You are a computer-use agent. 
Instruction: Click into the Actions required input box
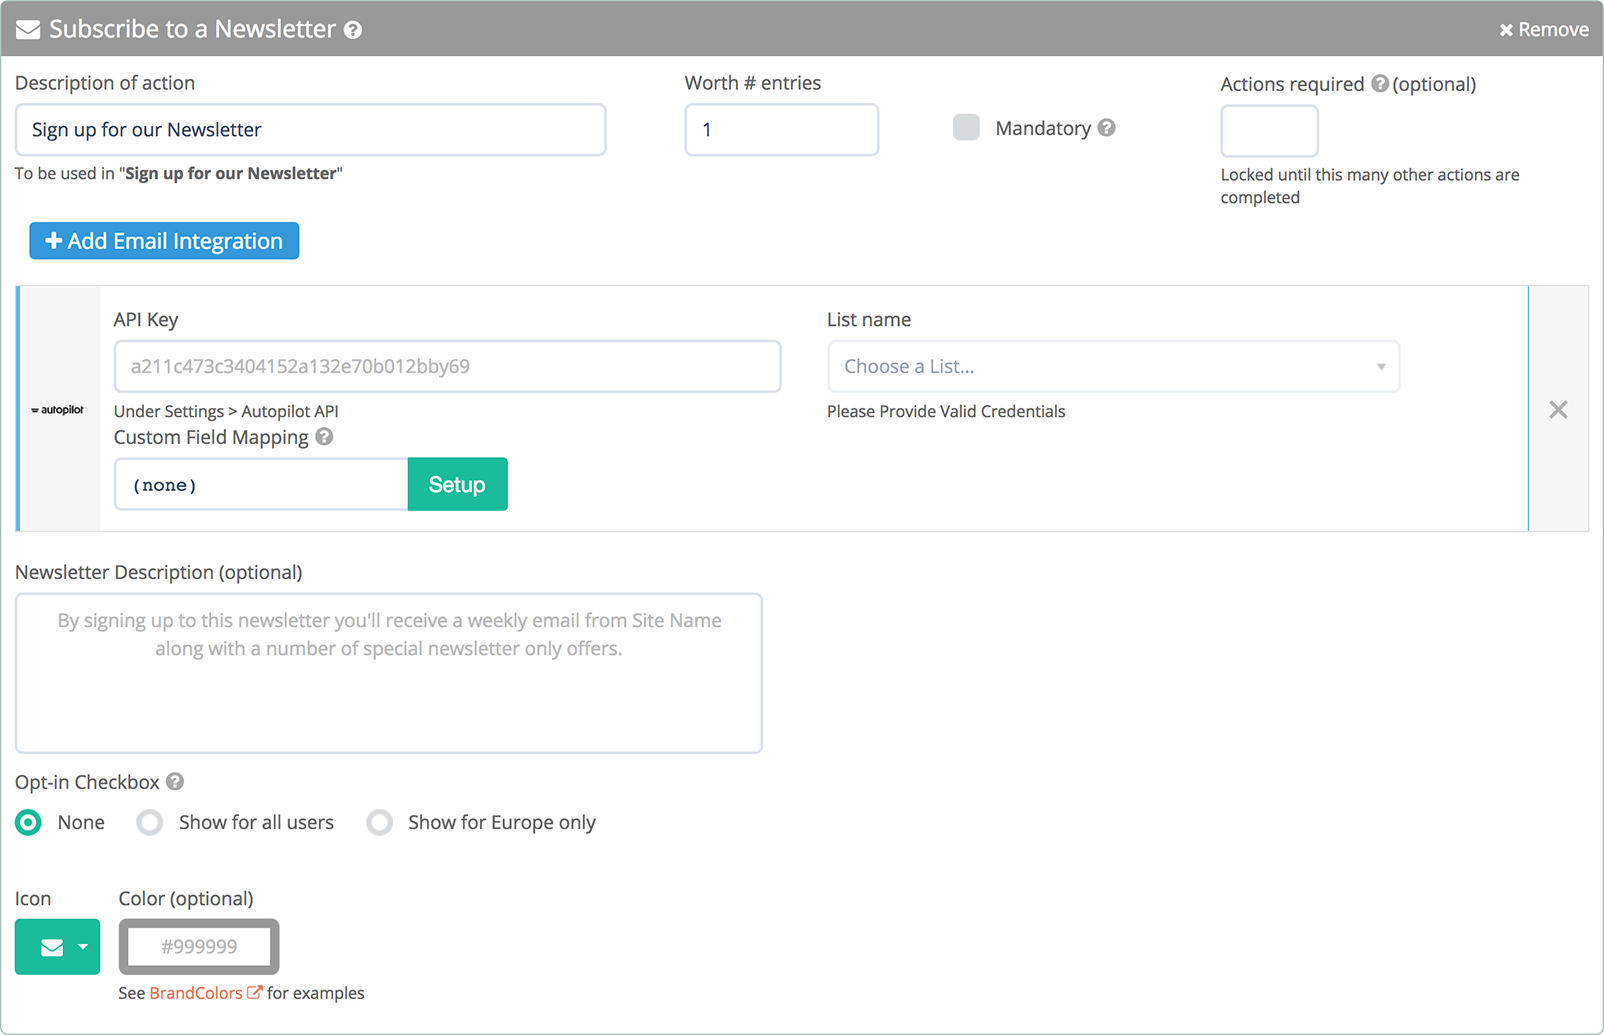1269,131
